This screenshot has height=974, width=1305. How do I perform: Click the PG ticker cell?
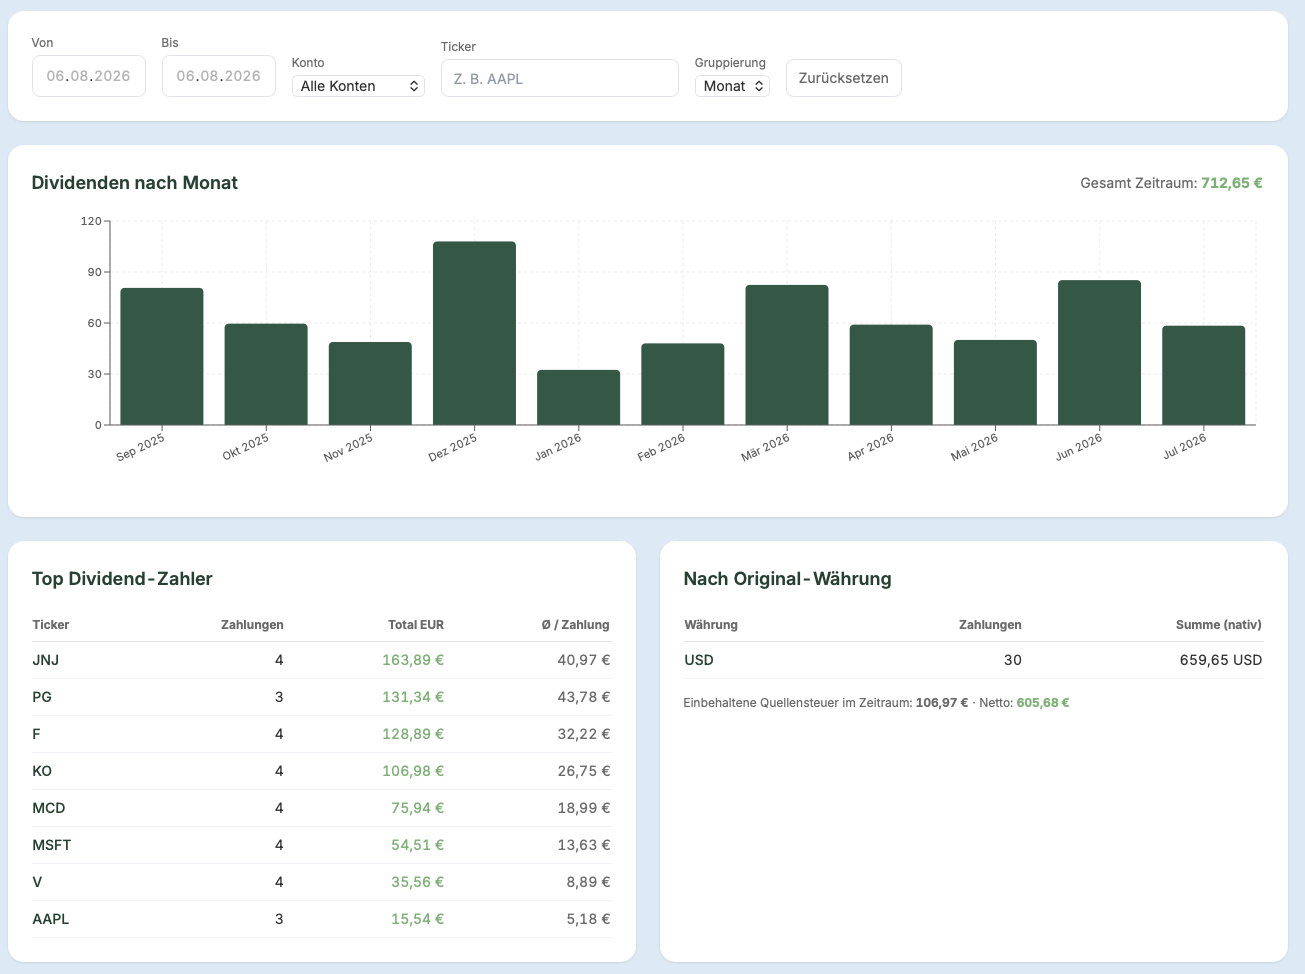[42, 697]
